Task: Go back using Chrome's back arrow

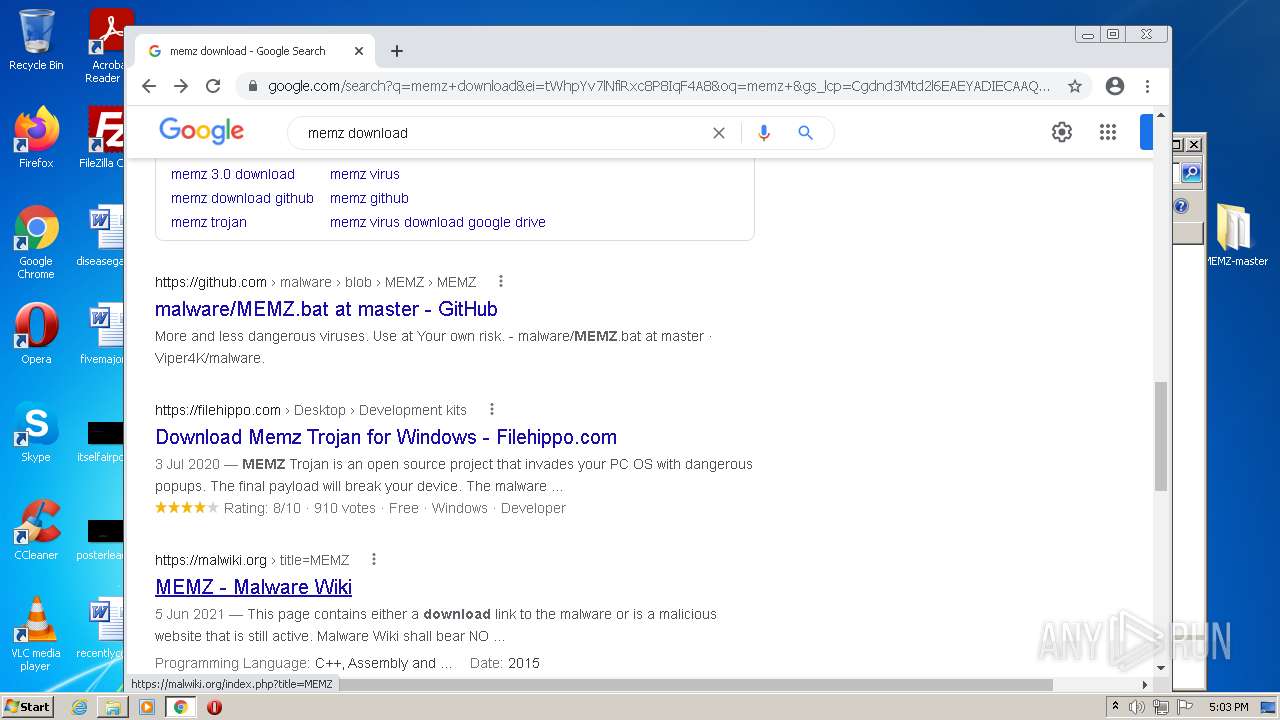Action: [149, 86]
